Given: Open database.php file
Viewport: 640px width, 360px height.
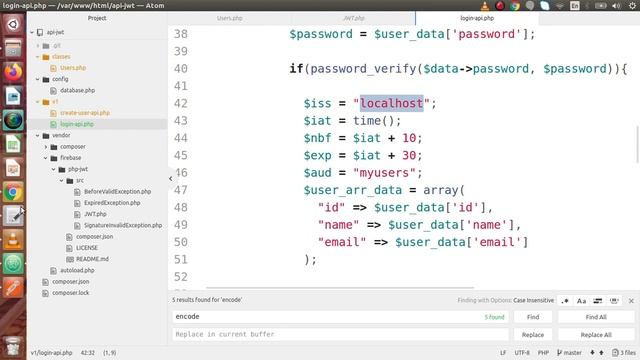Looking at the screenshot, I should click(x=77, y=91).
